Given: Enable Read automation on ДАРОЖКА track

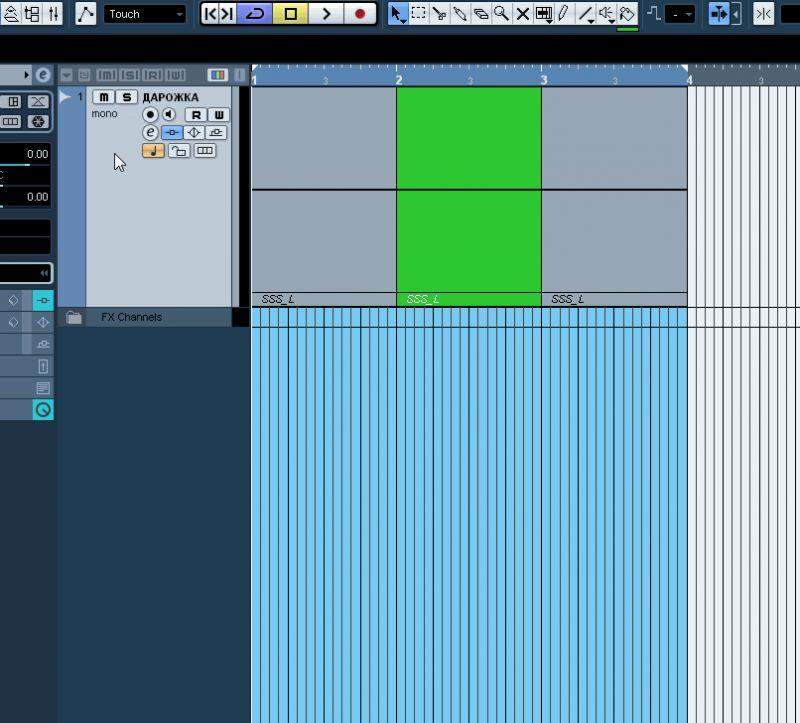Looking at the screenshot, I should (x=197, y=115).
